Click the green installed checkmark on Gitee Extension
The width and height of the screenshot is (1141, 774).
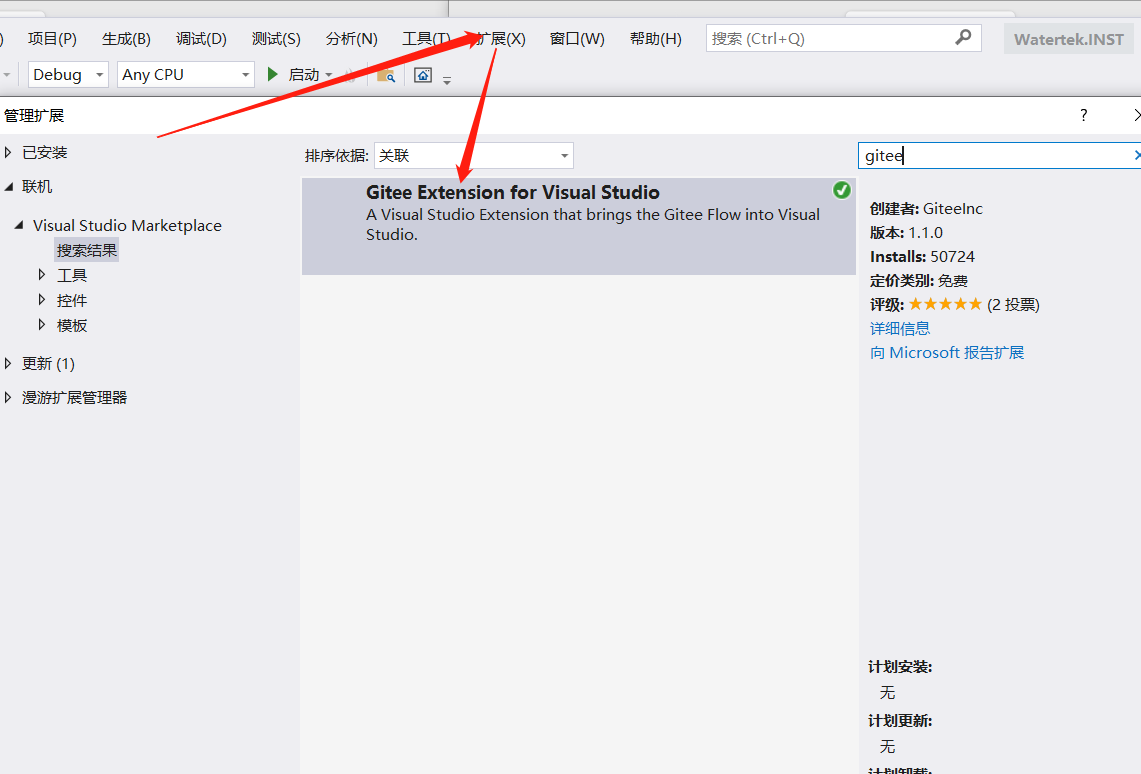[x=841, y=189]
